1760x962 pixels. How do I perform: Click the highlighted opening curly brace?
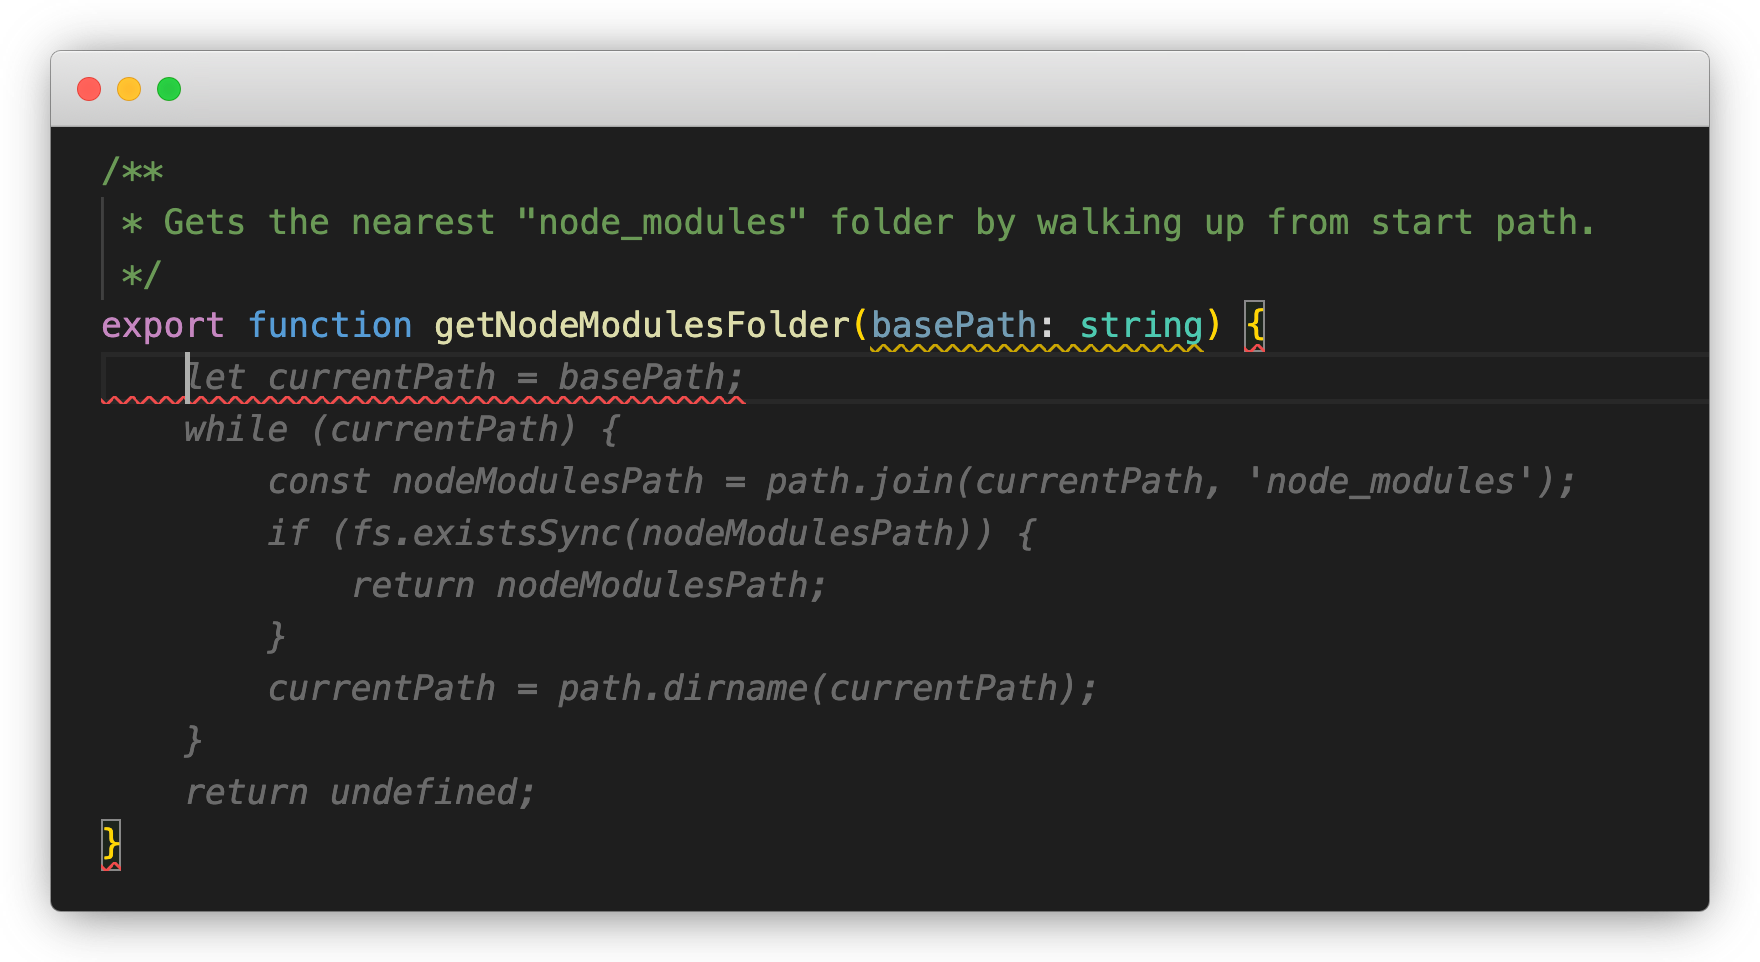(1255, 326)
